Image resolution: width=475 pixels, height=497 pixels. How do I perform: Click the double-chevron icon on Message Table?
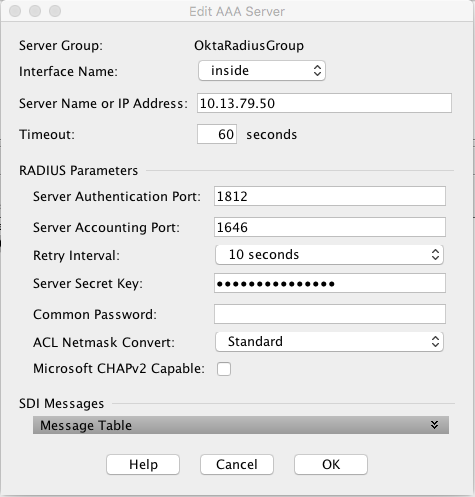[x=434, y=425]
